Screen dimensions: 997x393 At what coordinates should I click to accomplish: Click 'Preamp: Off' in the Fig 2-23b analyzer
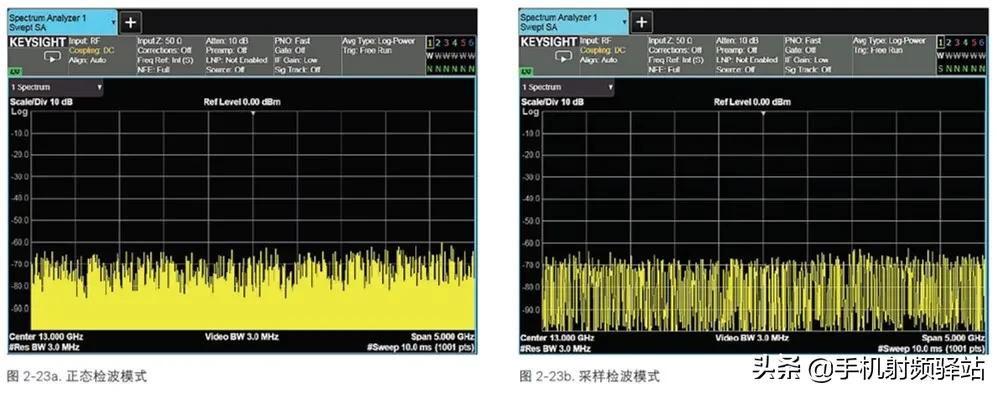click(x=736, y=50)
